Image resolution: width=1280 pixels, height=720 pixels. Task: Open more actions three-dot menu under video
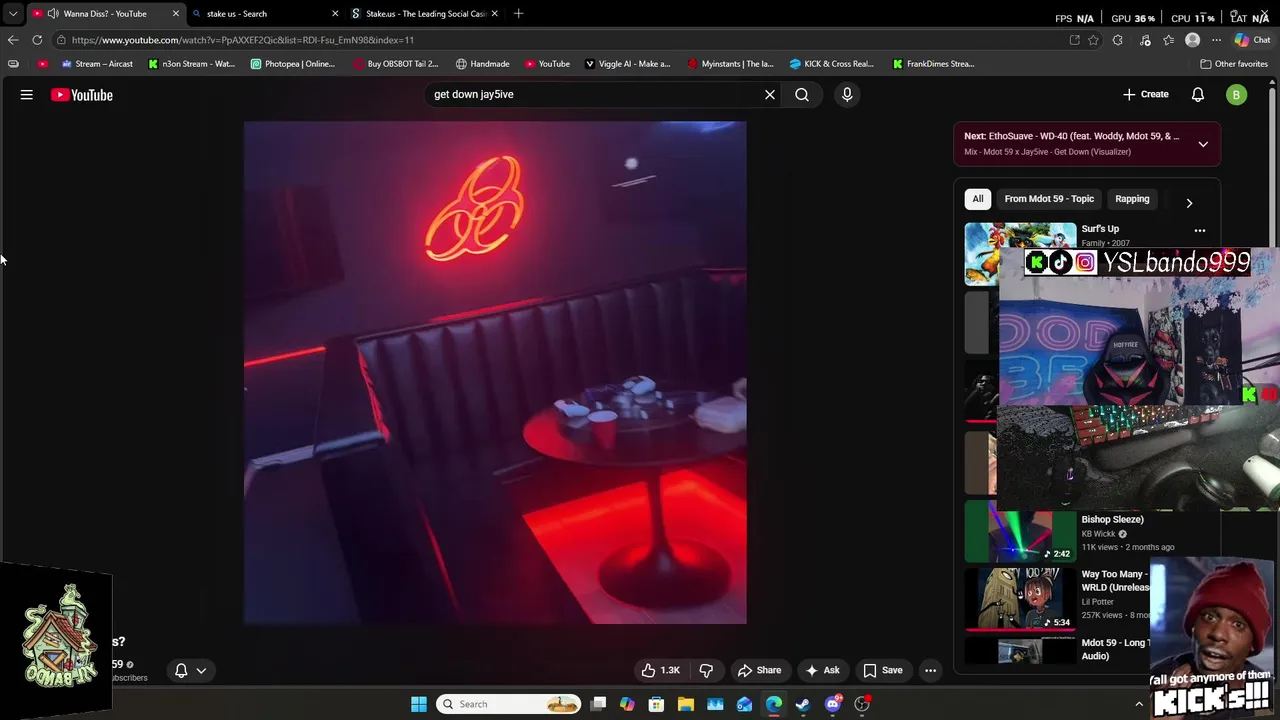pyautogui.click(x=930, y=670)
